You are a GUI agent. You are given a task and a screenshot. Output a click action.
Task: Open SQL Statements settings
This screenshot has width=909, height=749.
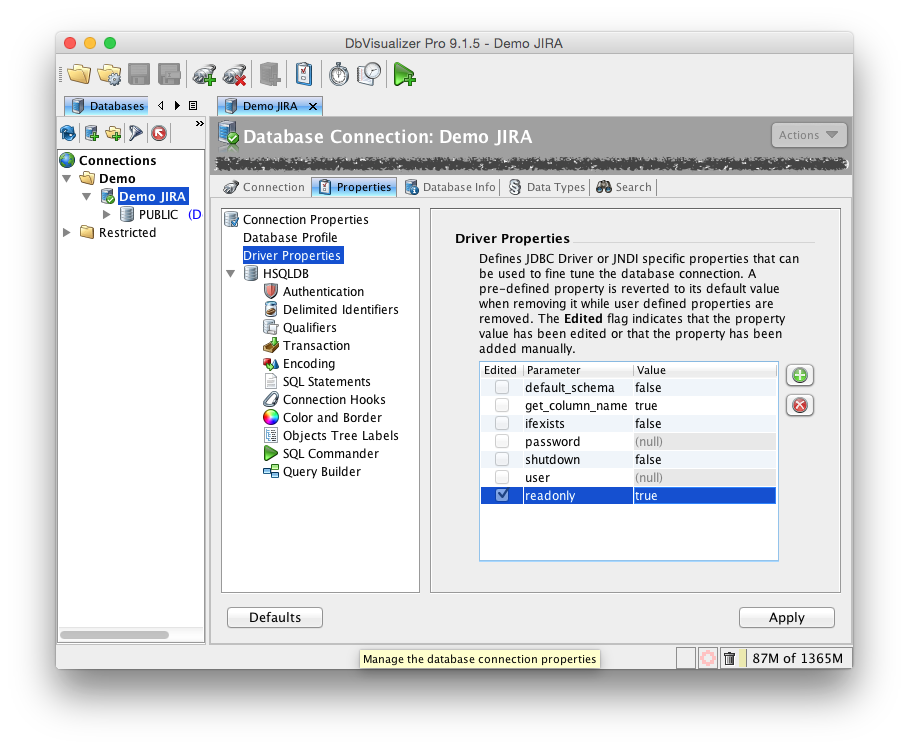coord(326,381)
